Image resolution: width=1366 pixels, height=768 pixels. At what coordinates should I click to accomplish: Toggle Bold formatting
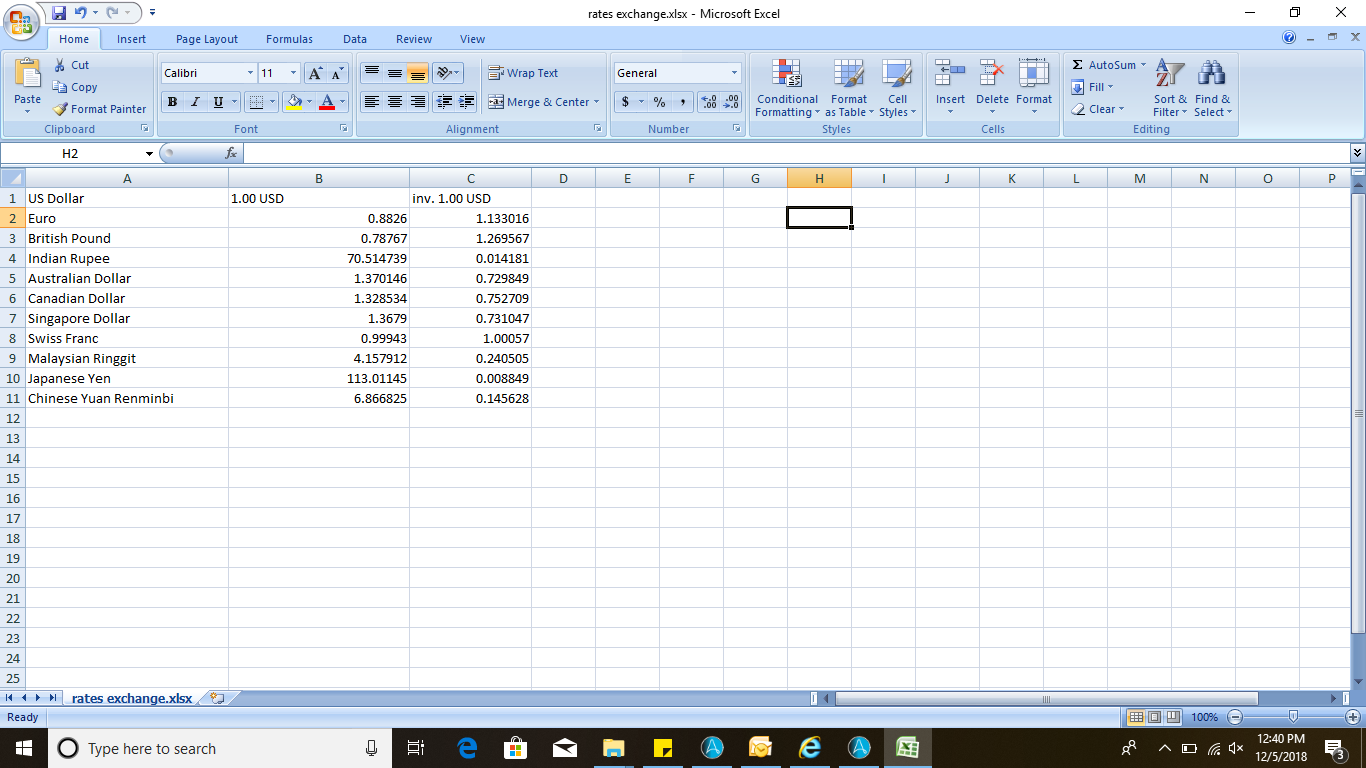[x=172, y=102]
